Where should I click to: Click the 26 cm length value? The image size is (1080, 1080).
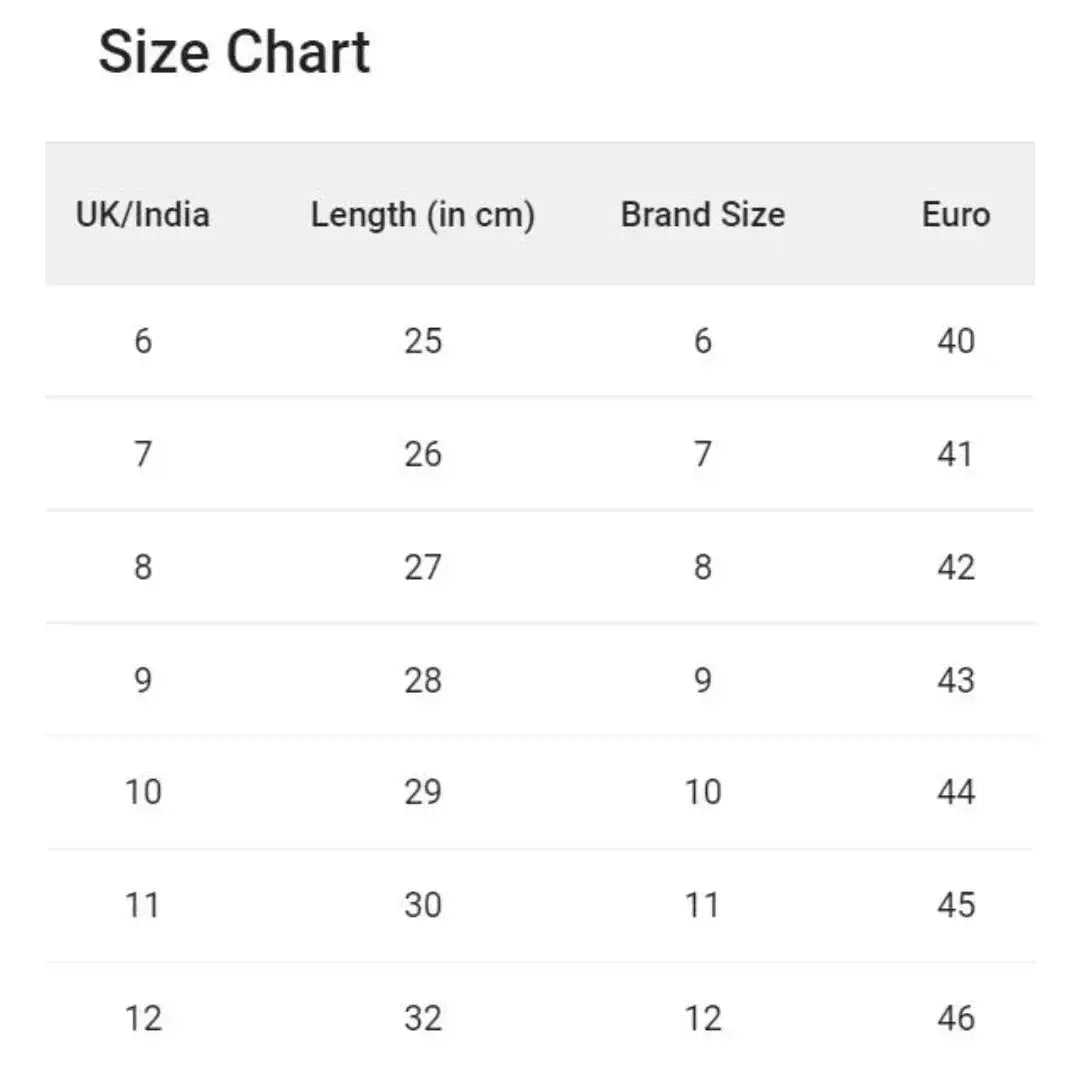(422, 454)
